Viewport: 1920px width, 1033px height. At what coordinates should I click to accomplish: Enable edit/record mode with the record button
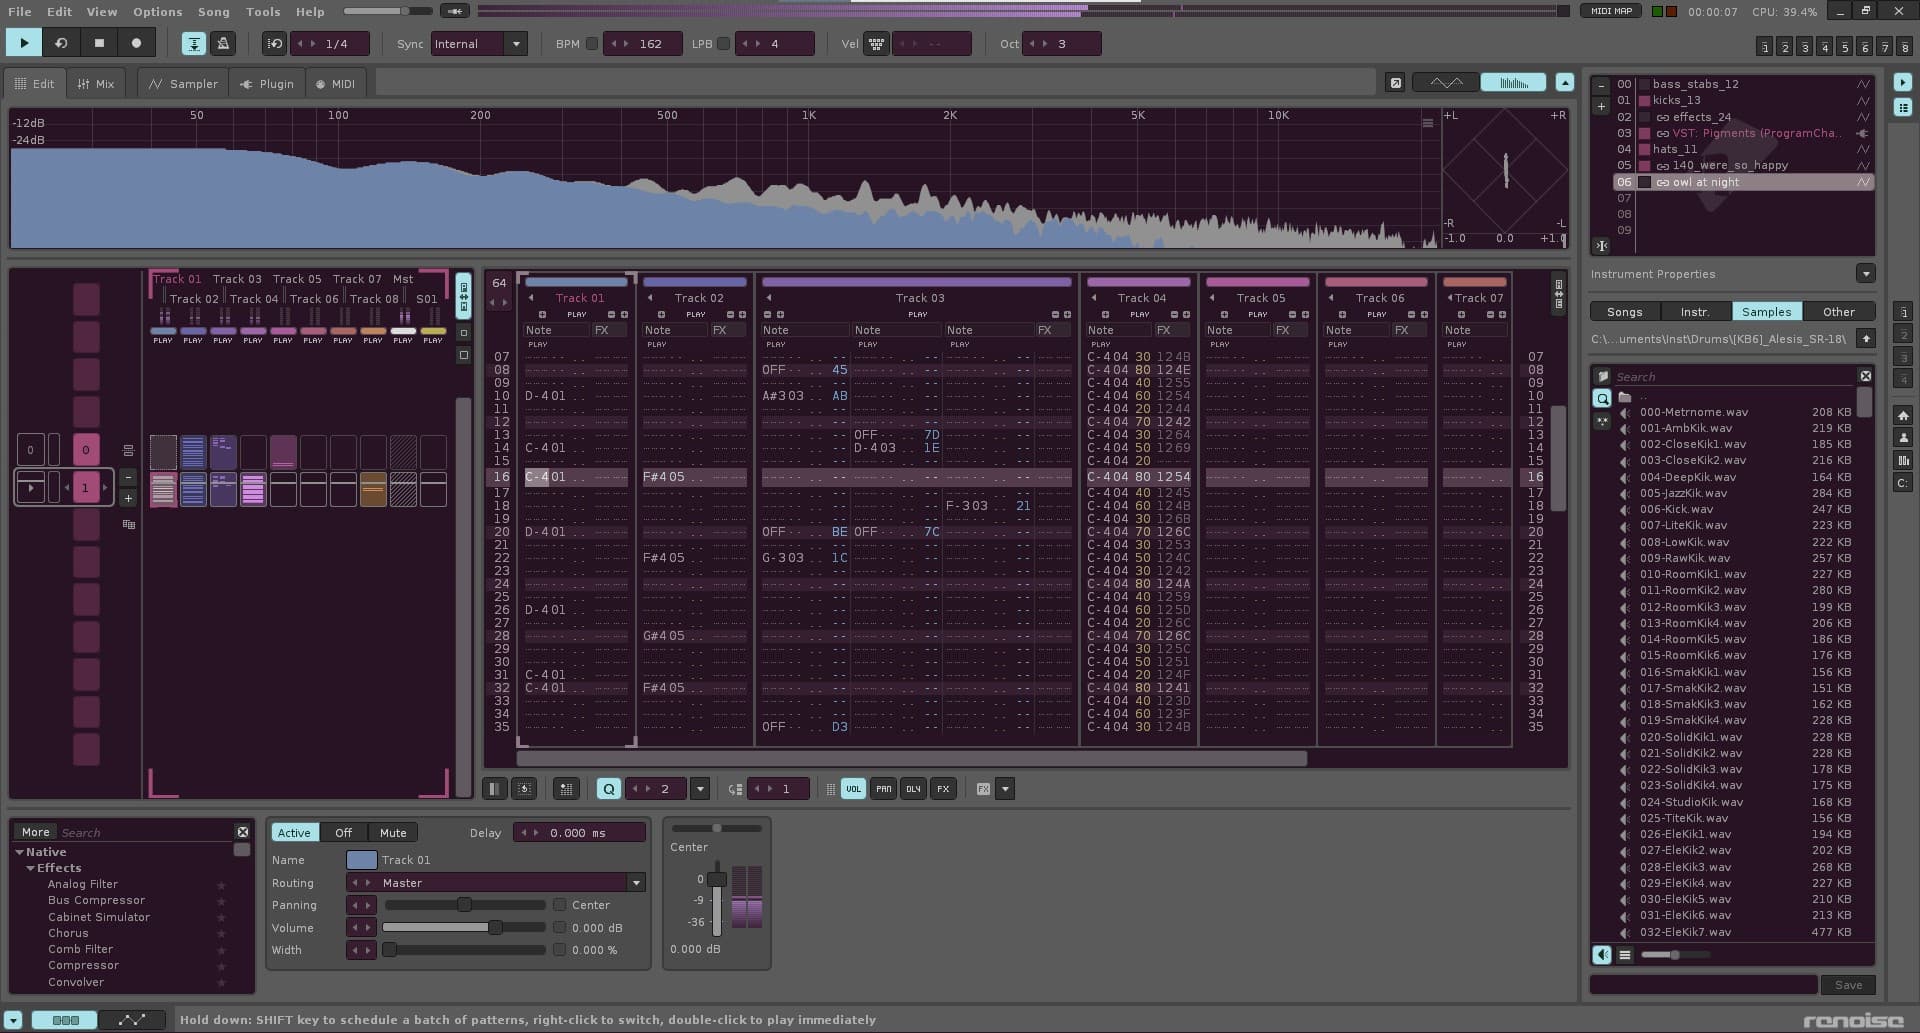(136, 43)
